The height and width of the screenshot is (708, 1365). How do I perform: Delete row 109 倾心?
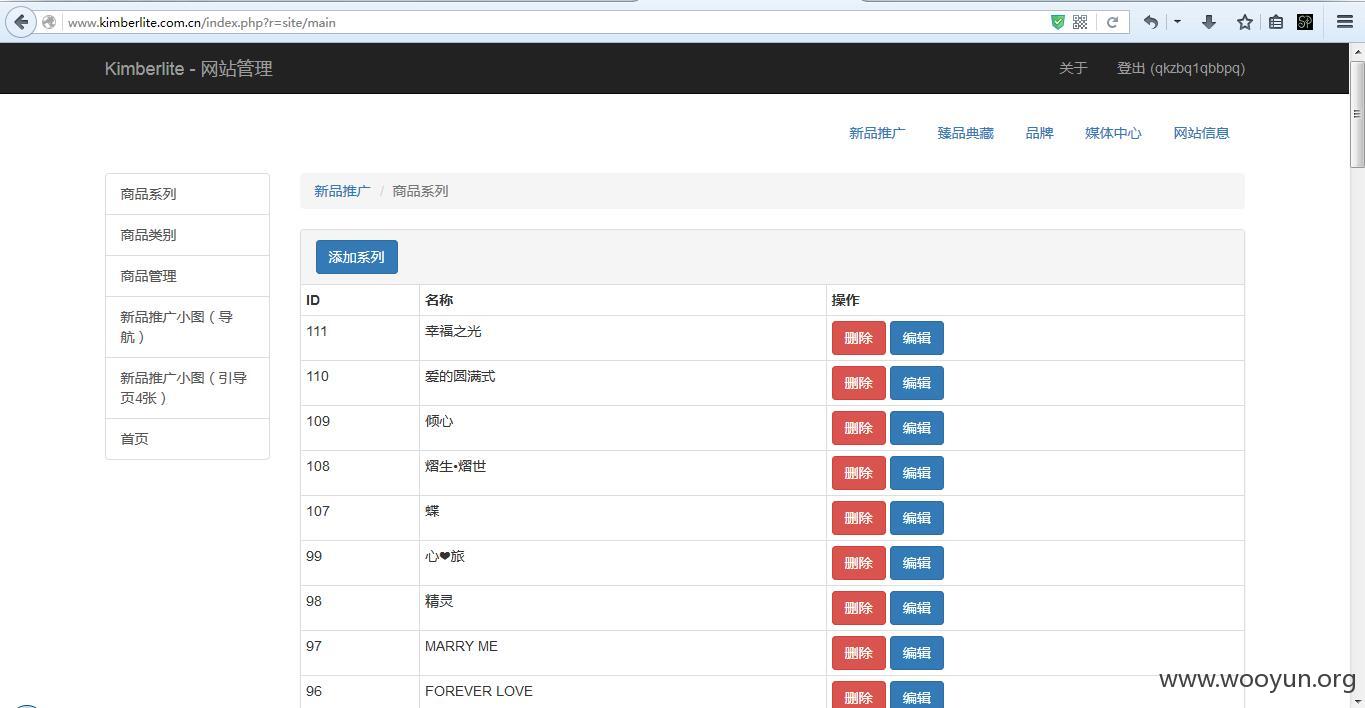859,428
